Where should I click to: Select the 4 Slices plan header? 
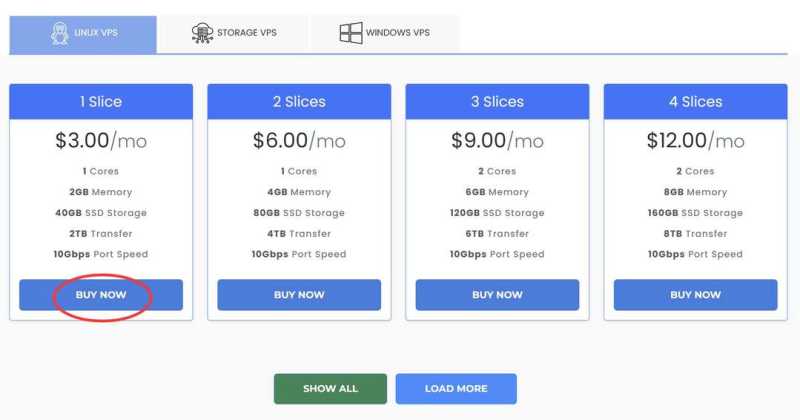coord(695,102)
